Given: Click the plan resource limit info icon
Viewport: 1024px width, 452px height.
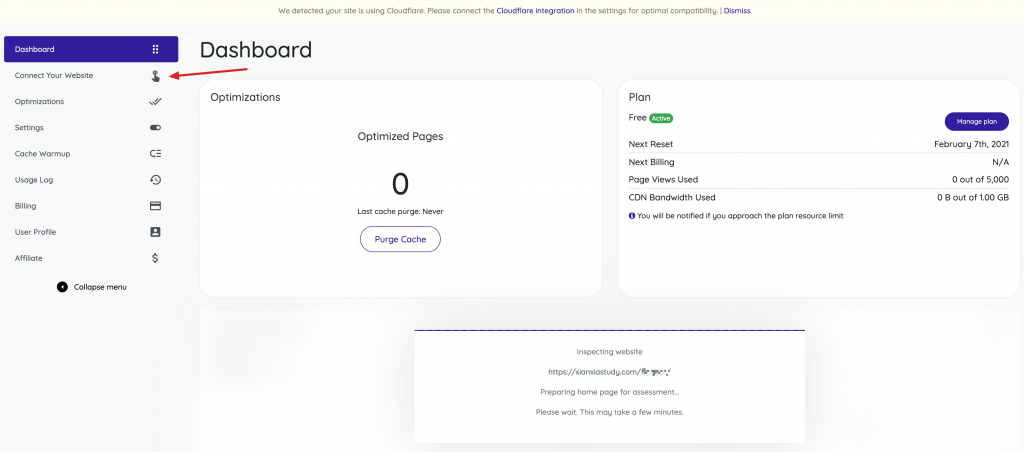Looking at the screenshot, I should point(632,215).
